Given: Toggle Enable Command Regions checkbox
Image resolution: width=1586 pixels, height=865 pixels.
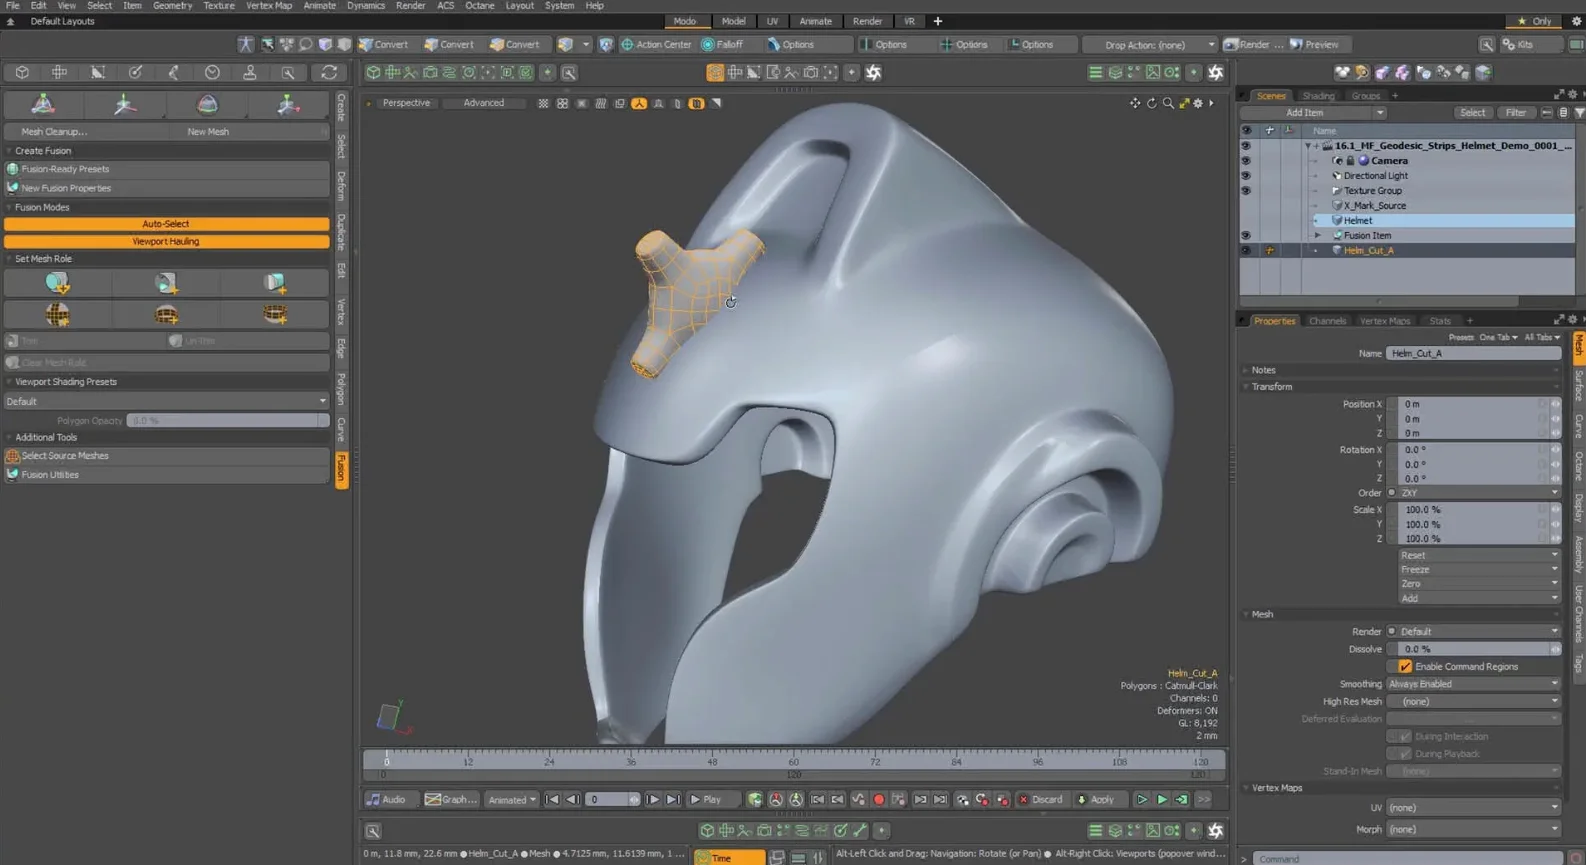Looking at the screenshot, I should tap(1405, 666).
